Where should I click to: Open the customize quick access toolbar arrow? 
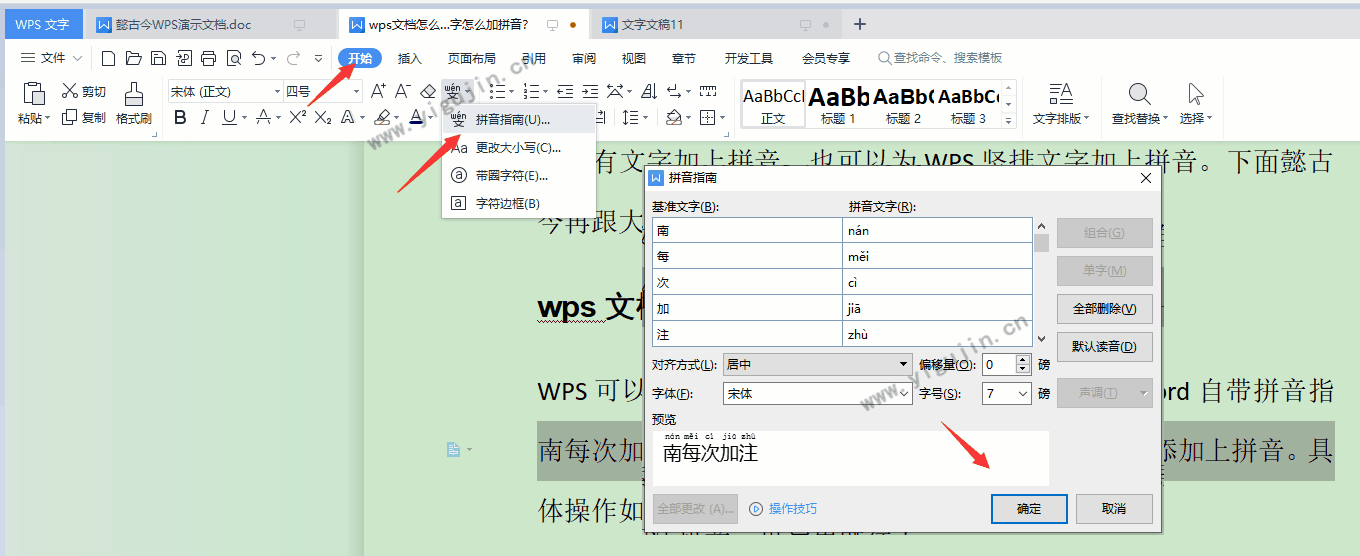point(319,58)
